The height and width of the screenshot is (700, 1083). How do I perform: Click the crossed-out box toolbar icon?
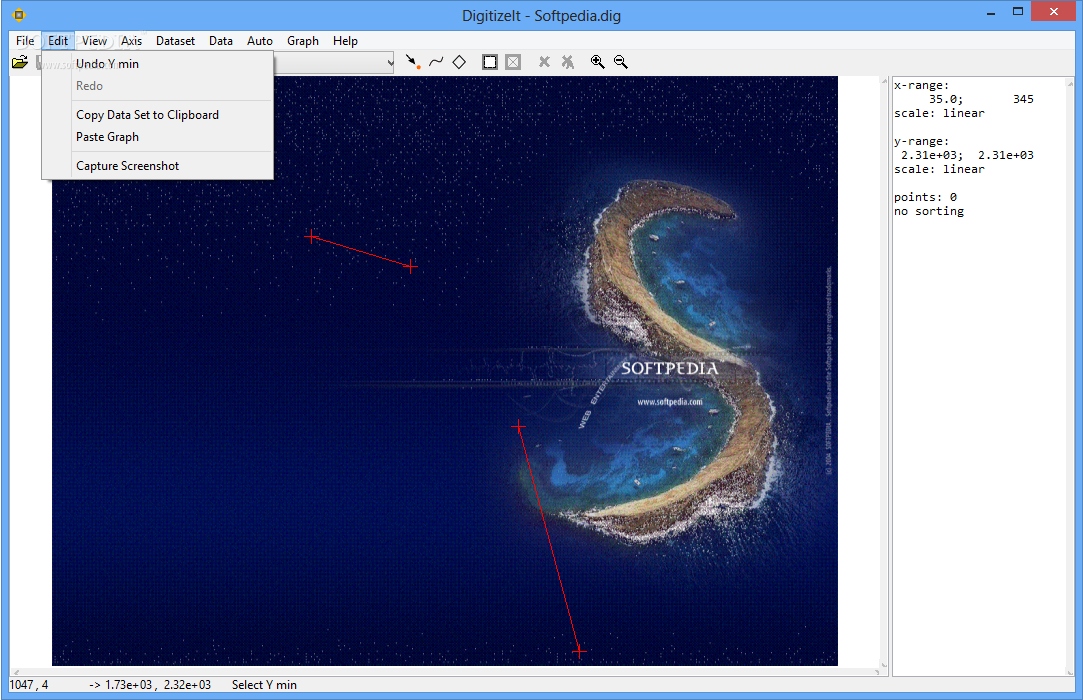point(513,62)
